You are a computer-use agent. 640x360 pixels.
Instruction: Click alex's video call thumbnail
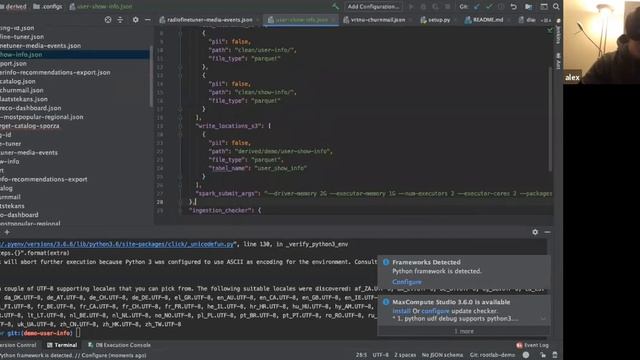click(x=601, y=42)
